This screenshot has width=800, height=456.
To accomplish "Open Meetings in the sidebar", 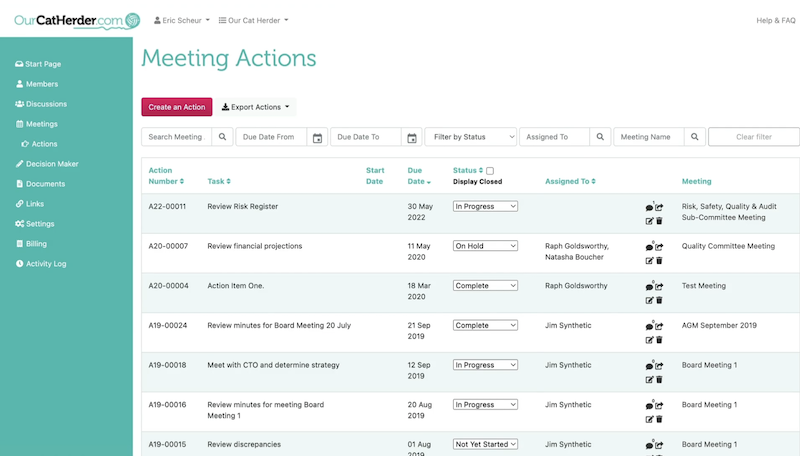I will coord(37,124).
